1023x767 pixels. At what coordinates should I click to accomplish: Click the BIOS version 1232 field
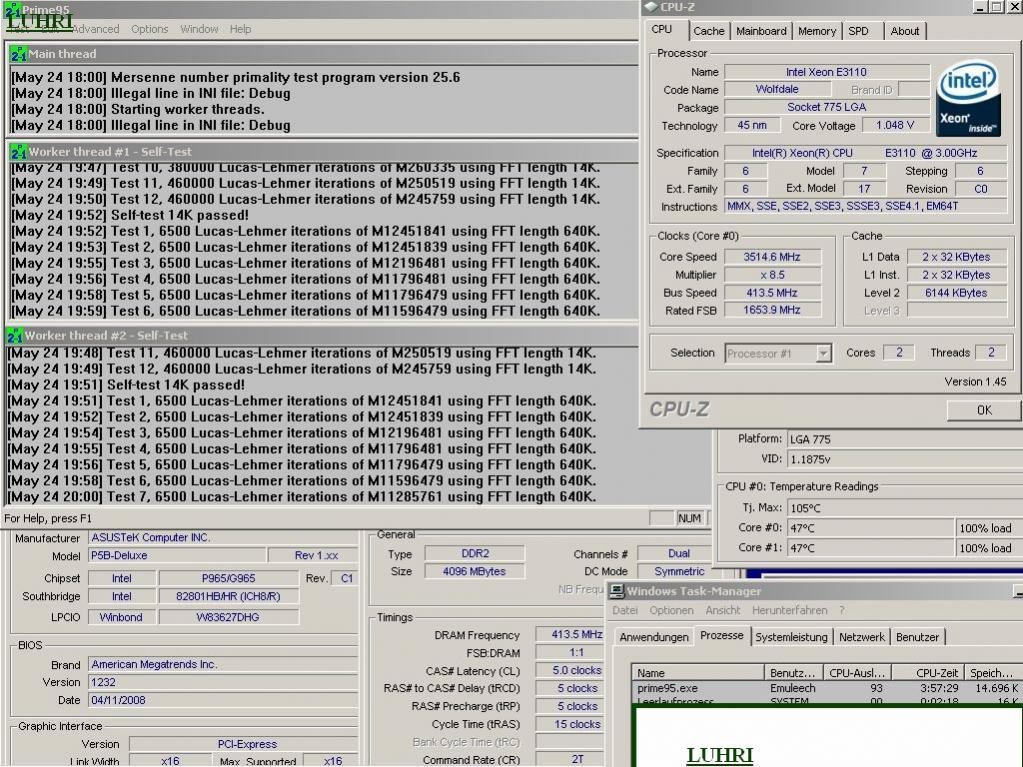(222, 682)
